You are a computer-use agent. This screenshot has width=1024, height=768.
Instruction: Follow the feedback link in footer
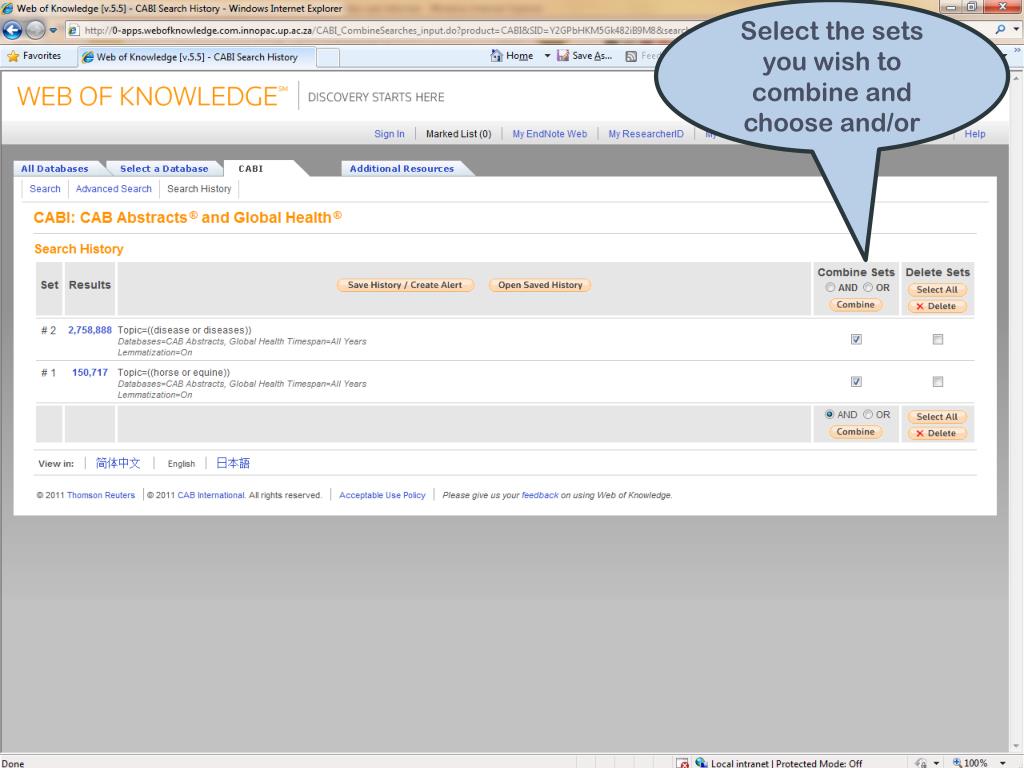coord(539,495)
